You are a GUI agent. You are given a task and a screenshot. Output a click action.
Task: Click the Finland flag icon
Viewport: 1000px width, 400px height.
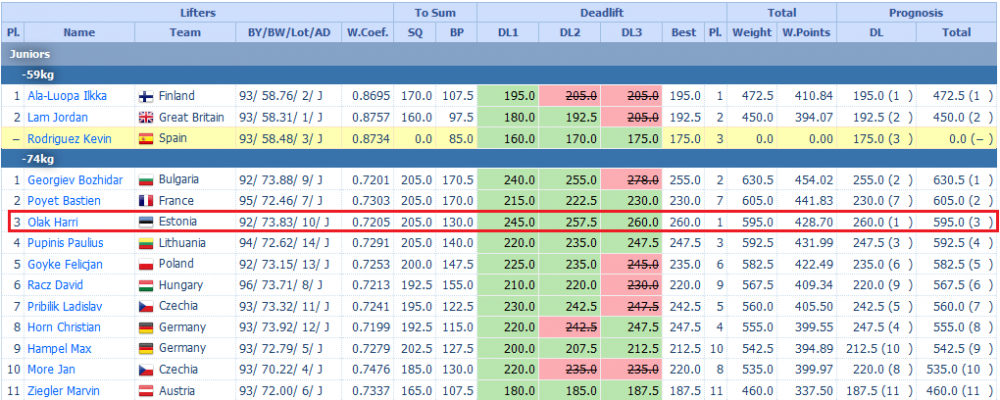146,96
